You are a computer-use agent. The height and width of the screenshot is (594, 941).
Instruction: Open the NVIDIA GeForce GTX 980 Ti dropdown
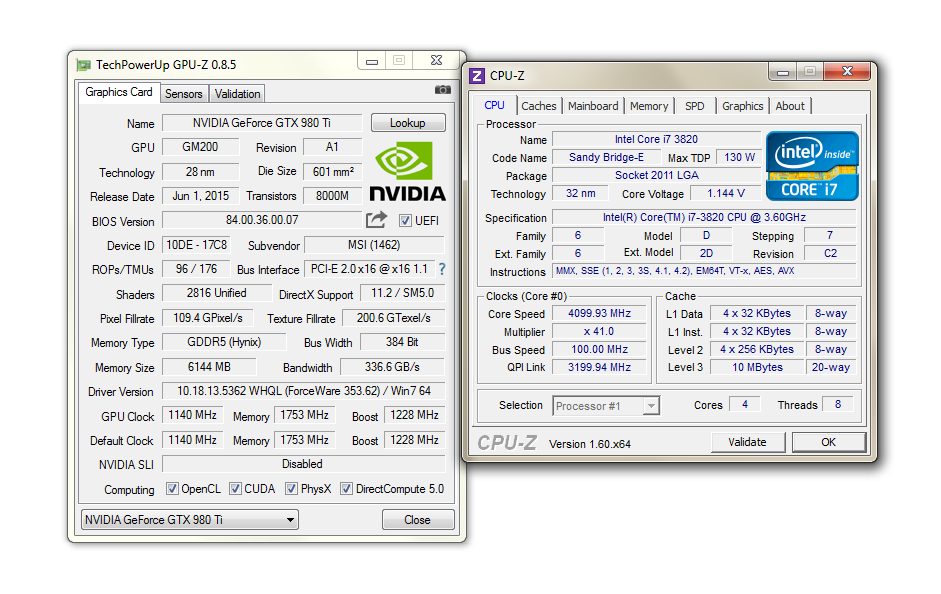click(x=190, y=520)
